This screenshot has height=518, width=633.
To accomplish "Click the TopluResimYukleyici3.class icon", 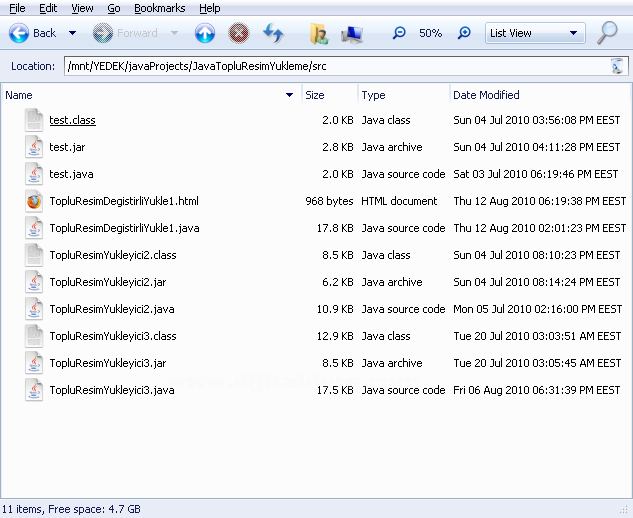I will tap(34, 336).
